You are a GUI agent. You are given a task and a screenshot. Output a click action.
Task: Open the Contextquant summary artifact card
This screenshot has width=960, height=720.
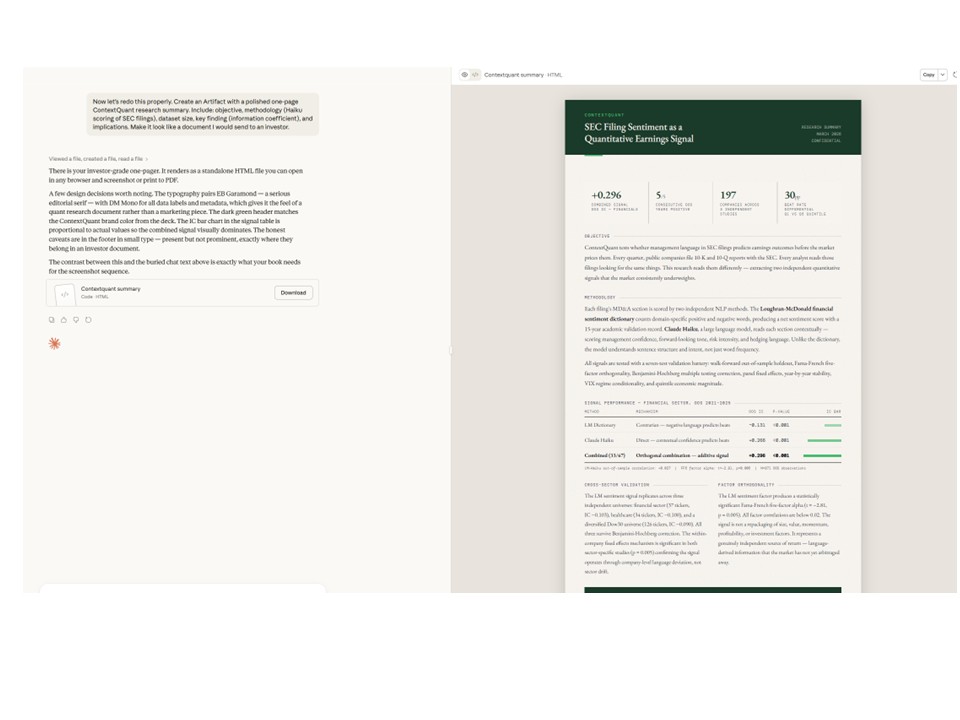point(160,293)
